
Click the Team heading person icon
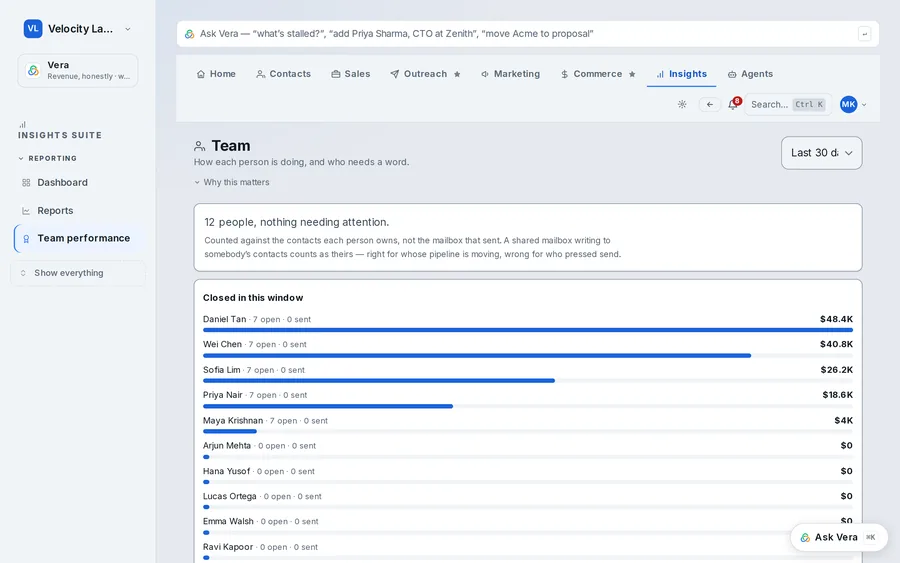(x=199, y=146)
